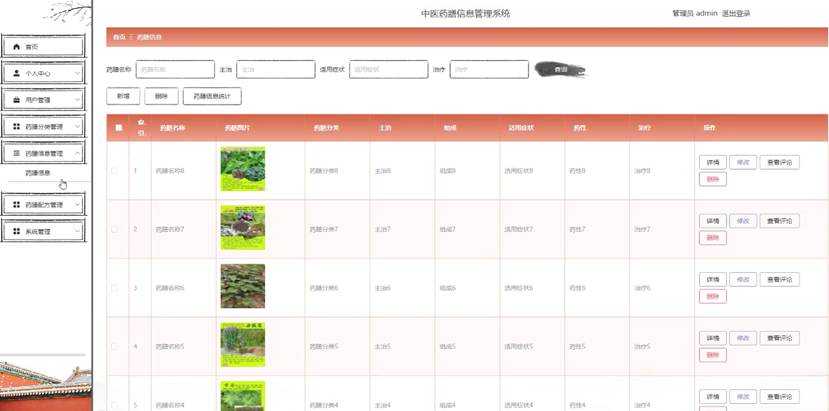Expand the 系统管理 menu chevron
This screenshot has height=411, width=829.
[x=77, y=231]
